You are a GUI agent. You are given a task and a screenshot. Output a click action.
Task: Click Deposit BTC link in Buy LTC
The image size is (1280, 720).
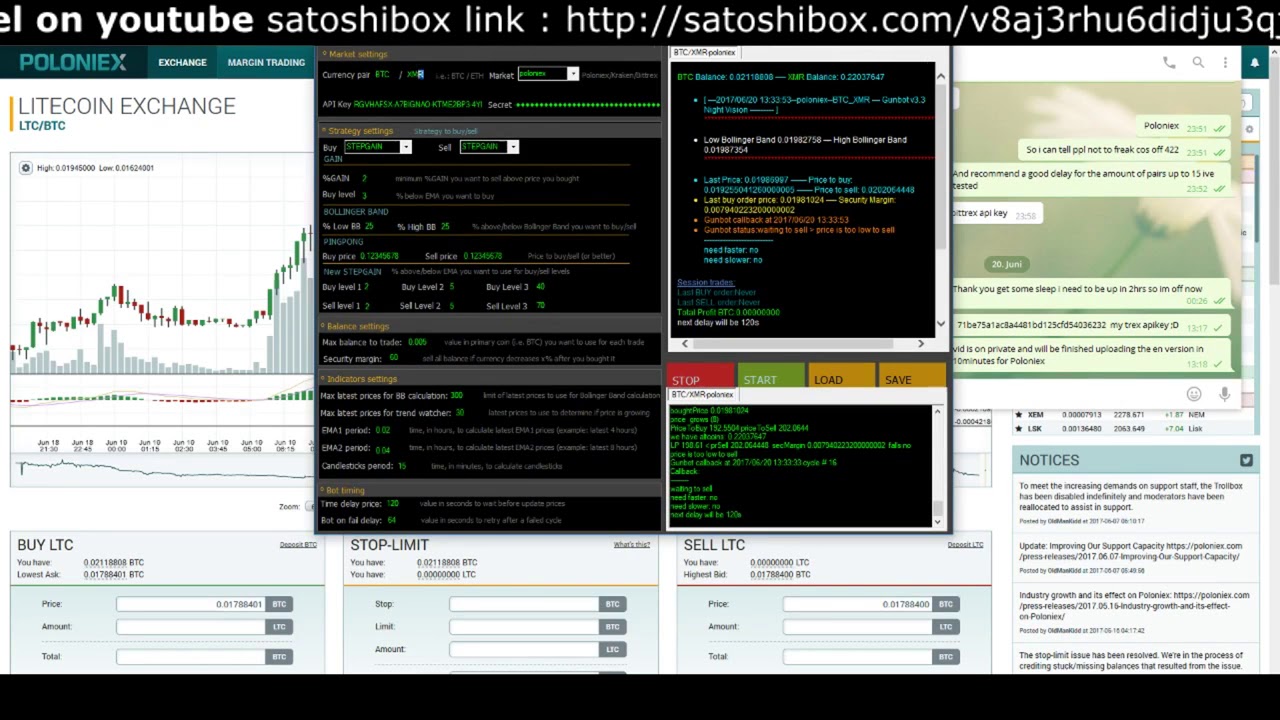(298, 545)
